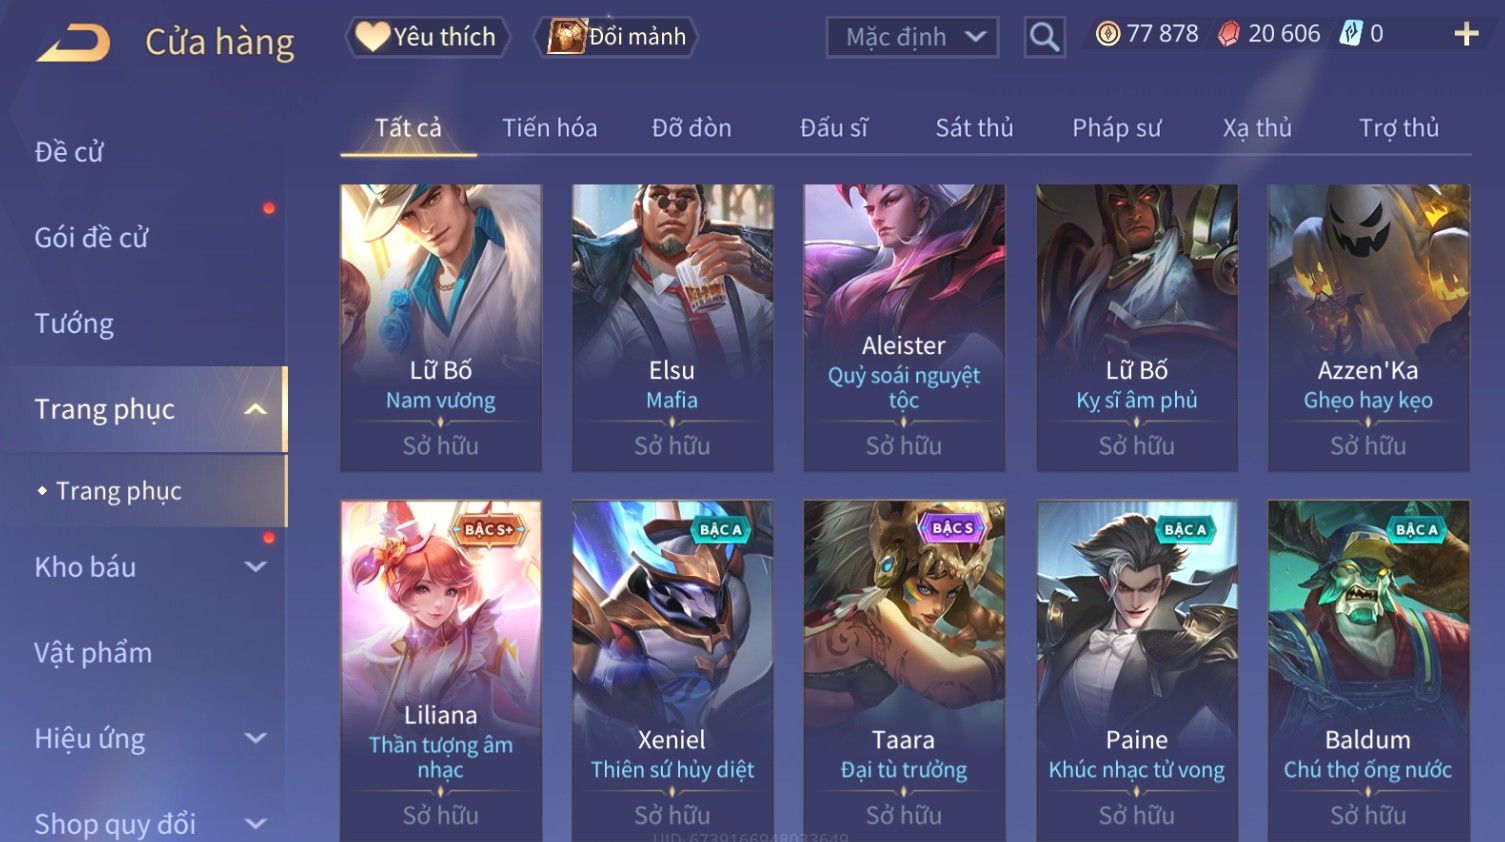Screen dimensions: 1505x842
Task: Collapse the Trang phục sidebar section
Action: click(x=256, y=409)
